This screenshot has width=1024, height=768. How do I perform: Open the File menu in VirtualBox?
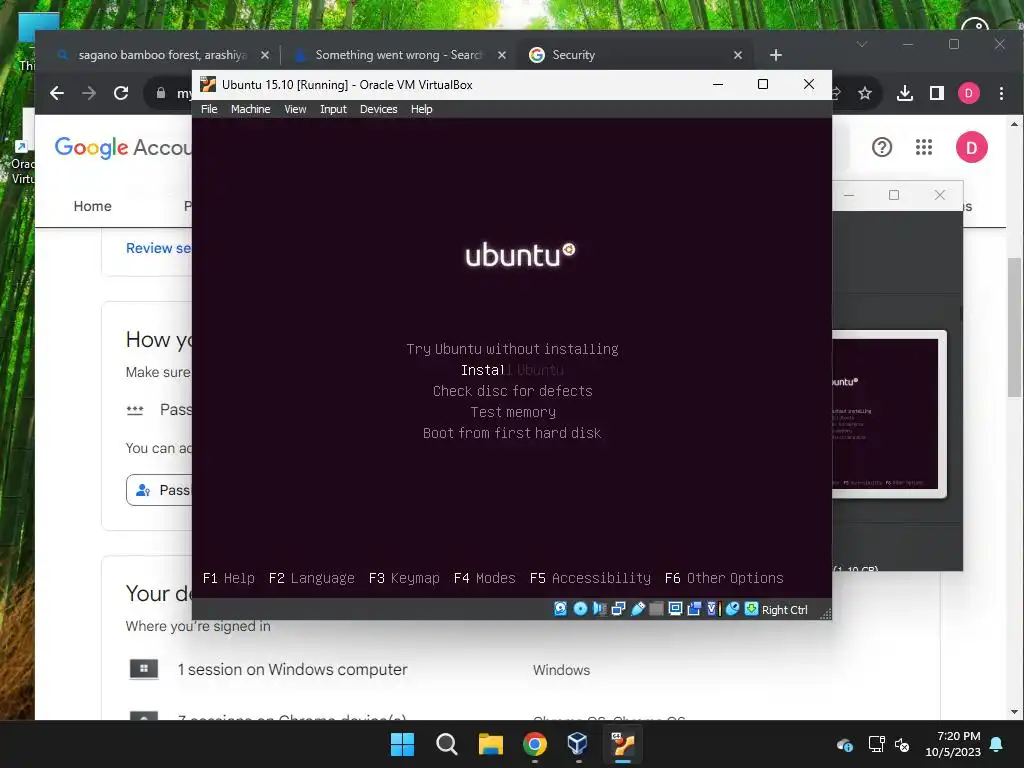[x=209, y=109]
